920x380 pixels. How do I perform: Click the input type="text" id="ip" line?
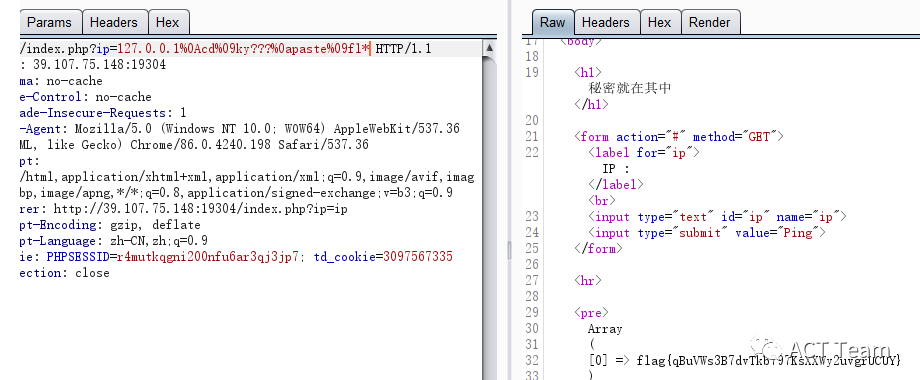tap(718, 217)
